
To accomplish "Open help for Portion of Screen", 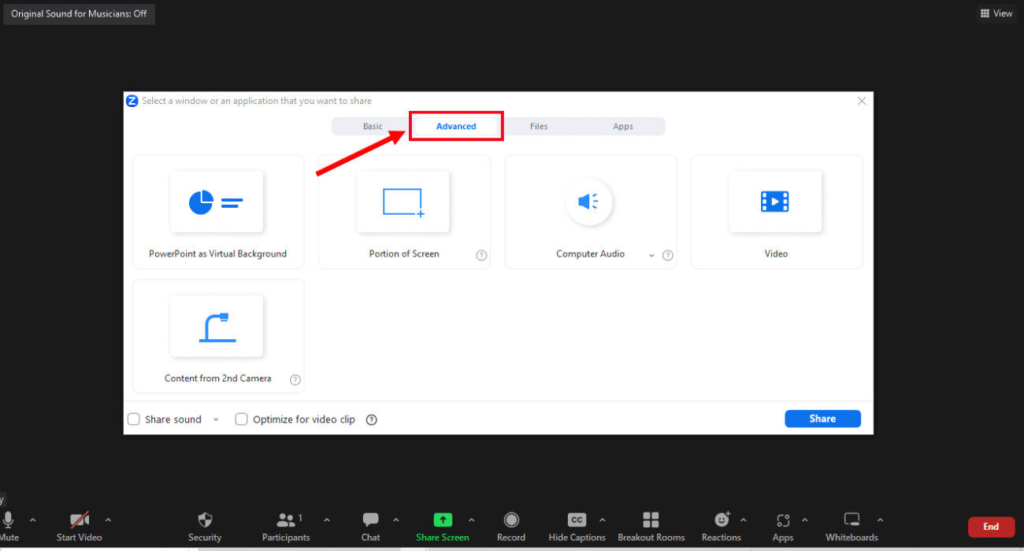I will 481,255.
